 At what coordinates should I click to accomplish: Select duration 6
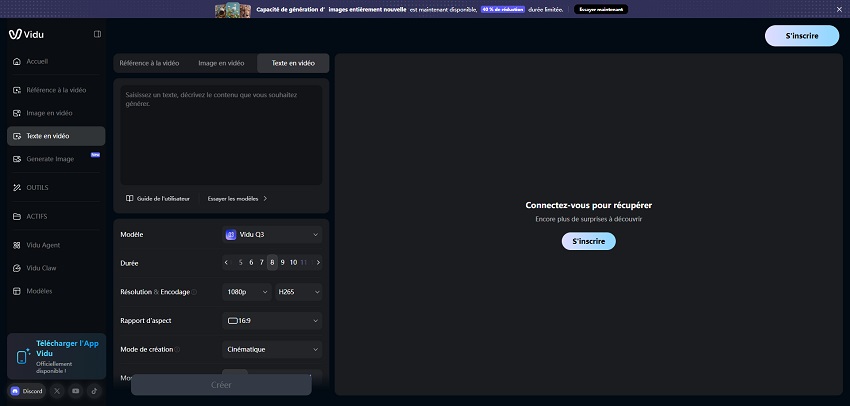coord(251,263)
